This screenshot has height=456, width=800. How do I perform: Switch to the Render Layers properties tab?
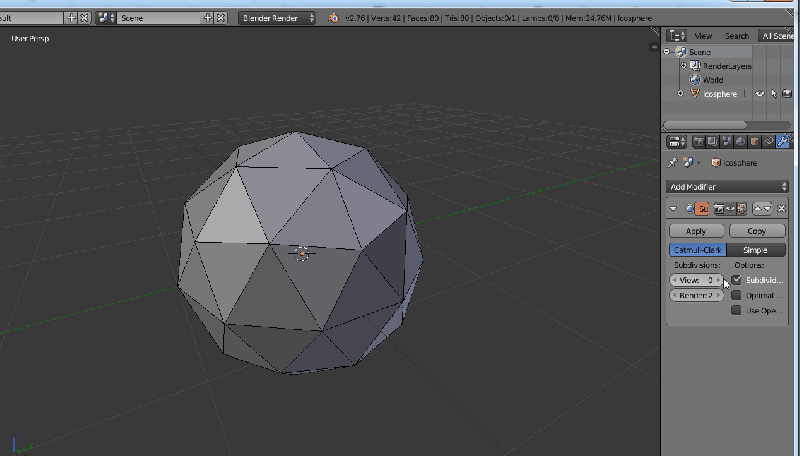[712, 142]
